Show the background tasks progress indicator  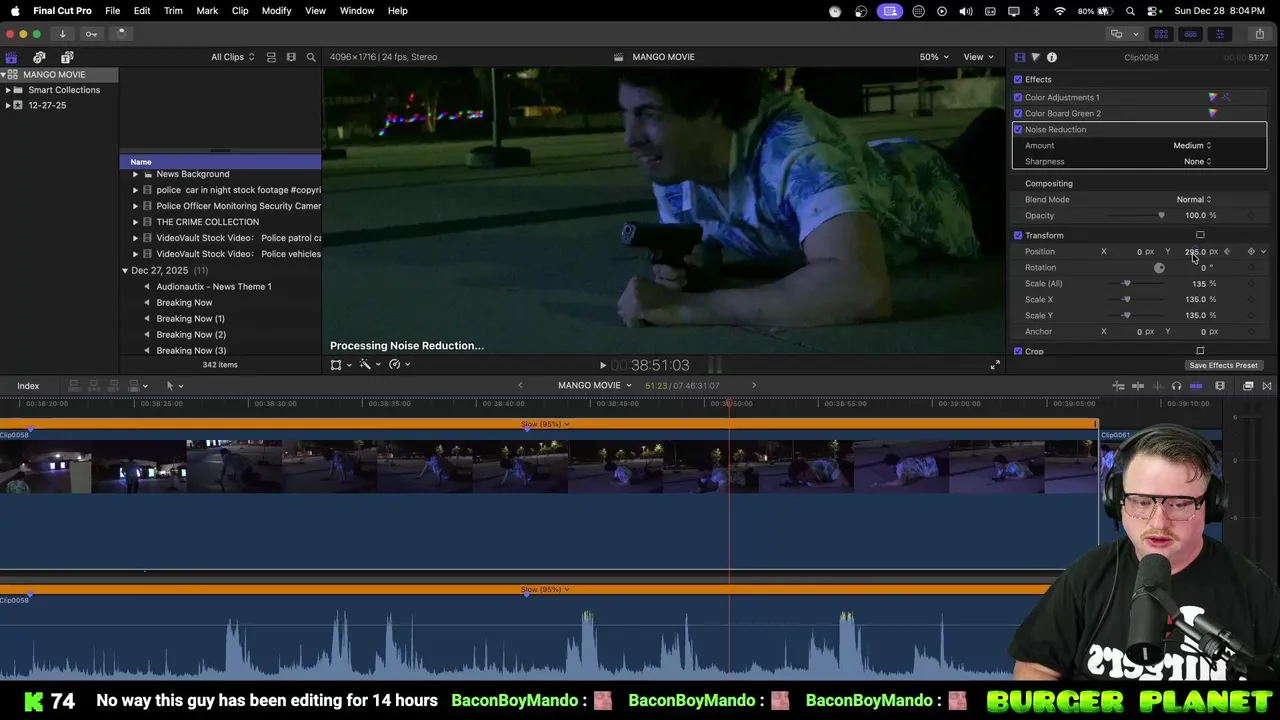pyautogui.click(x=120, y=33)
